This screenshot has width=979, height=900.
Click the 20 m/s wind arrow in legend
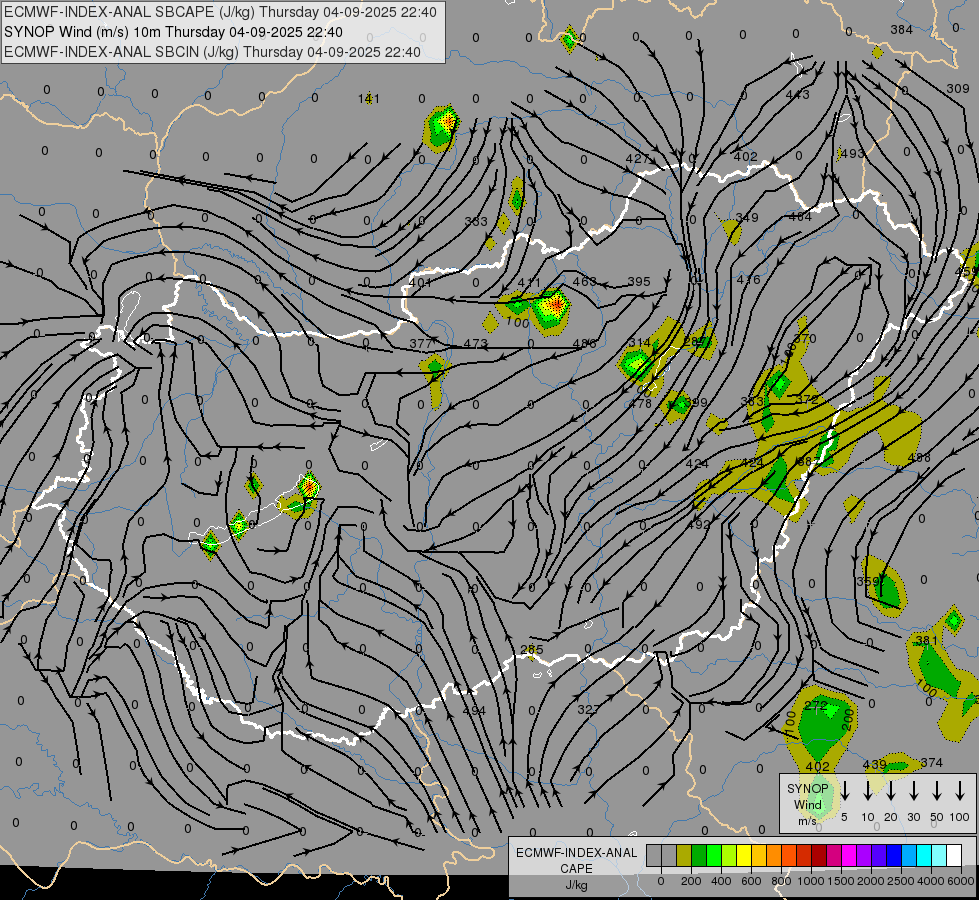891,791
